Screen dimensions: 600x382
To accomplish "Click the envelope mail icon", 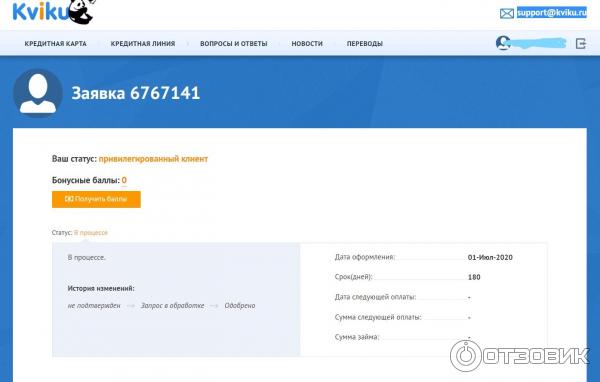I will pyautogui.click(x=507, y=14).
